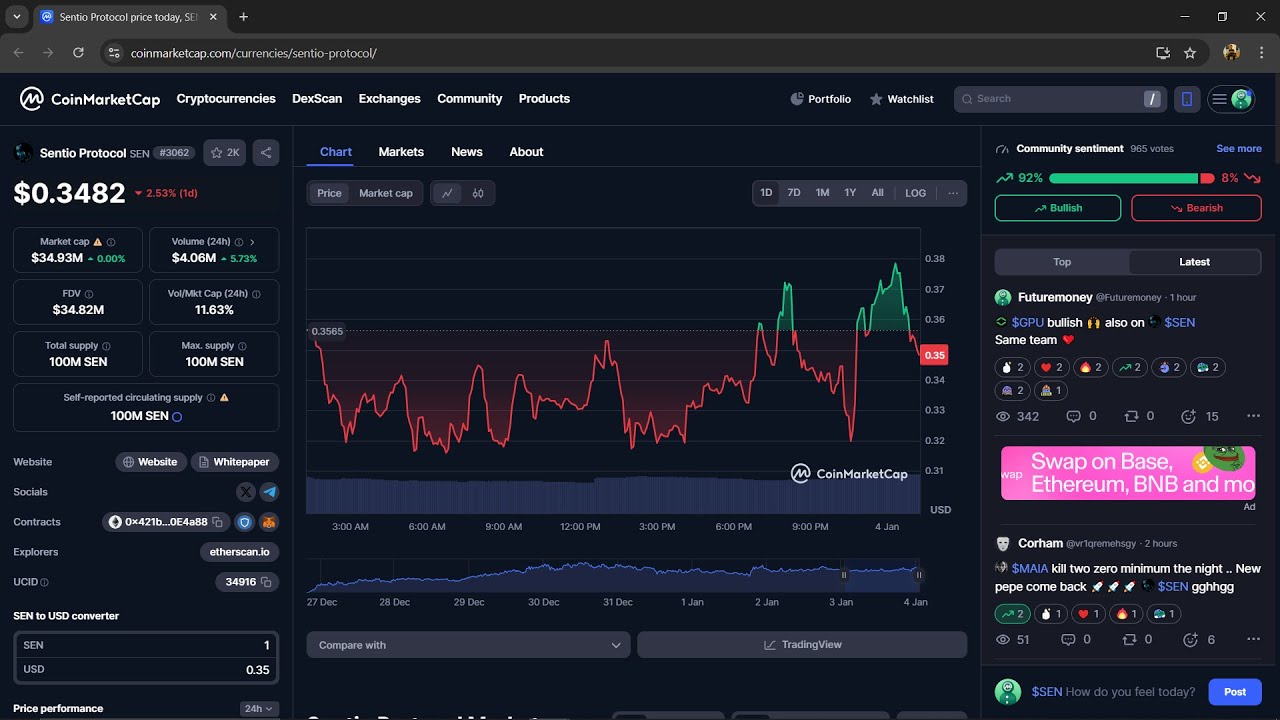Image resolution: width=1280 pixels, height=720 pixels.
Task: Switch community feed to Top
Action: [1062, 262]
